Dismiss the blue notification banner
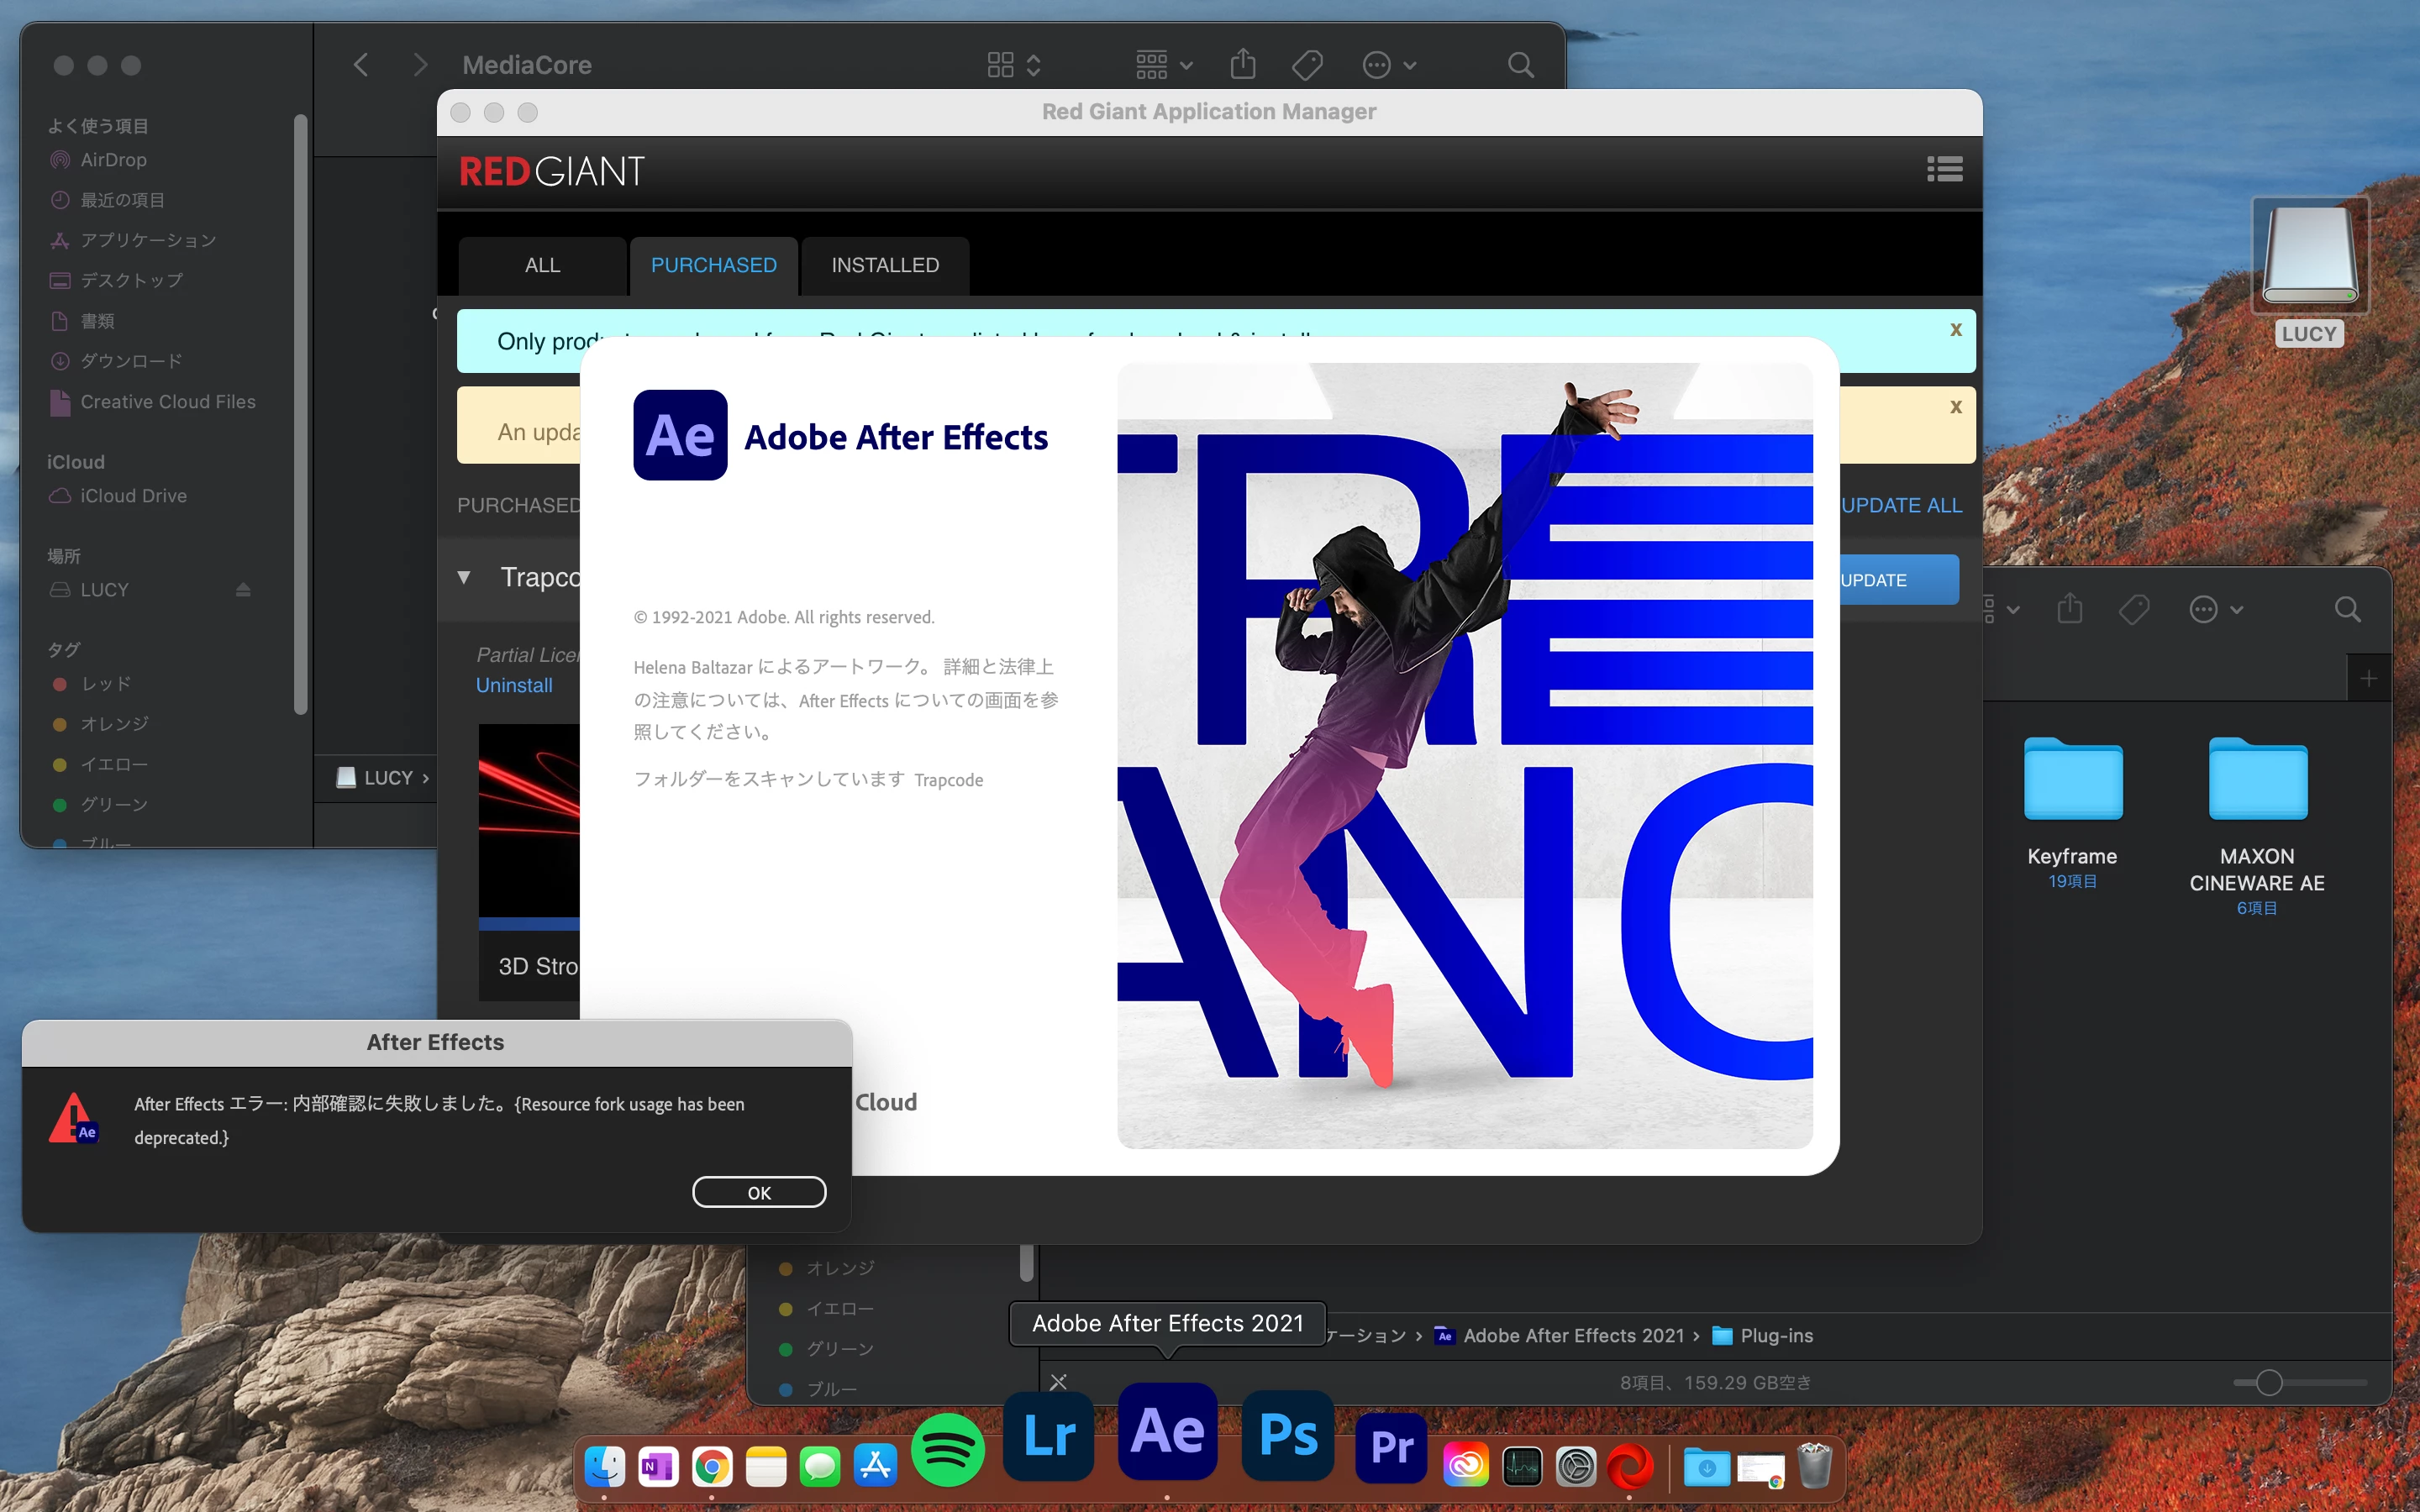The image size is (2420, 1512). point(1956,330)
